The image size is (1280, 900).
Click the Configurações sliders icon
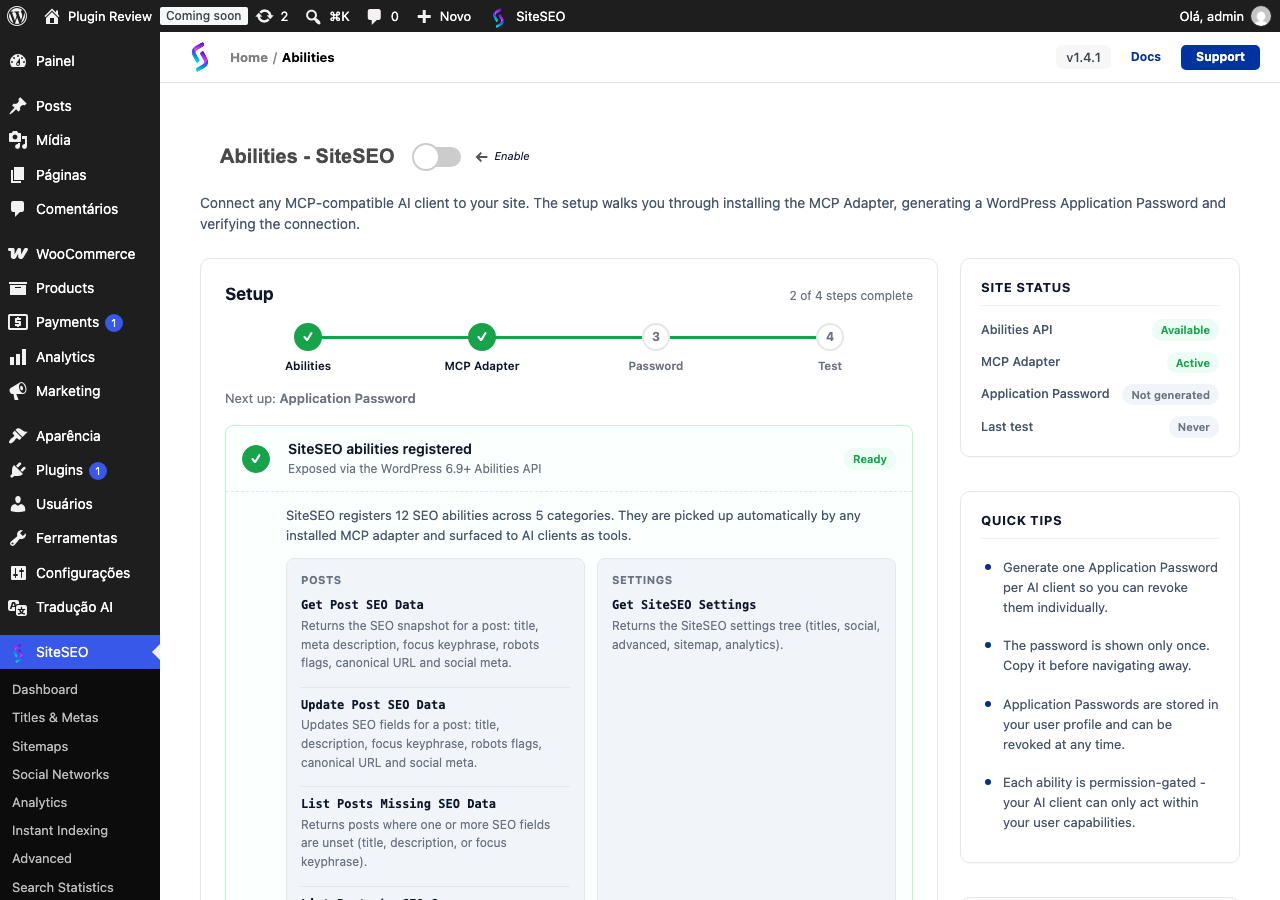(x=18, y=573)
